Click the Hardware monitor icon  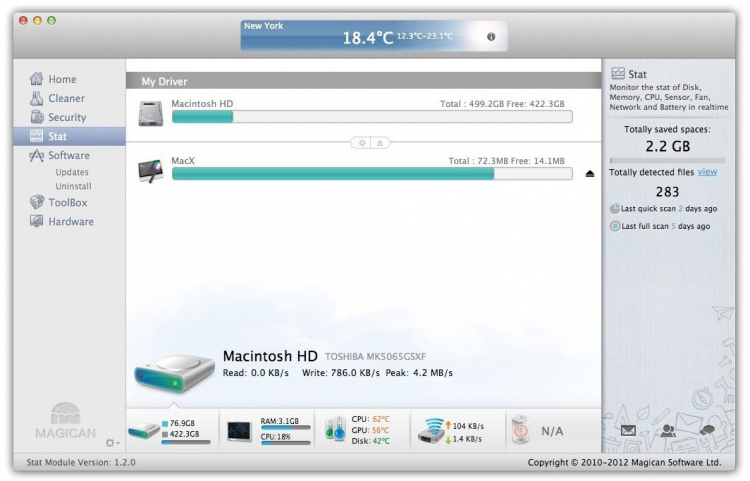(36, 221)
